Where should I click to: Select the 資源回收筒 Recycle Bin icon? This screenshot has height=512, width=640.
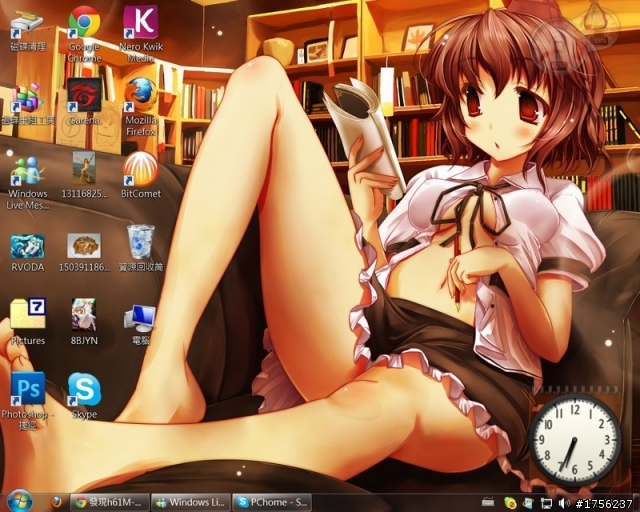click(141, 249)
